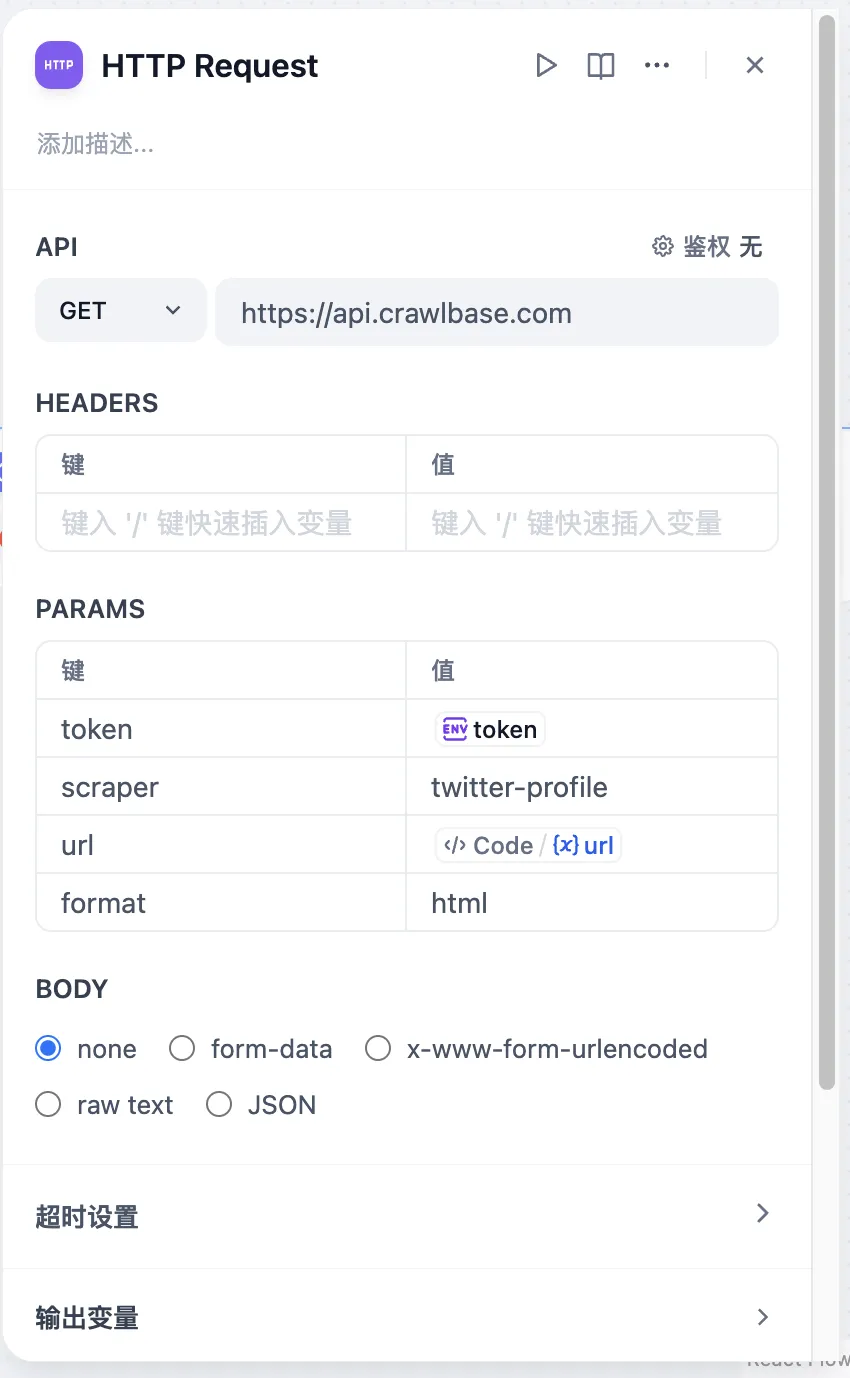Run the HTTP Request node
Screen dimensions: 850x1378
coord(546,66)
